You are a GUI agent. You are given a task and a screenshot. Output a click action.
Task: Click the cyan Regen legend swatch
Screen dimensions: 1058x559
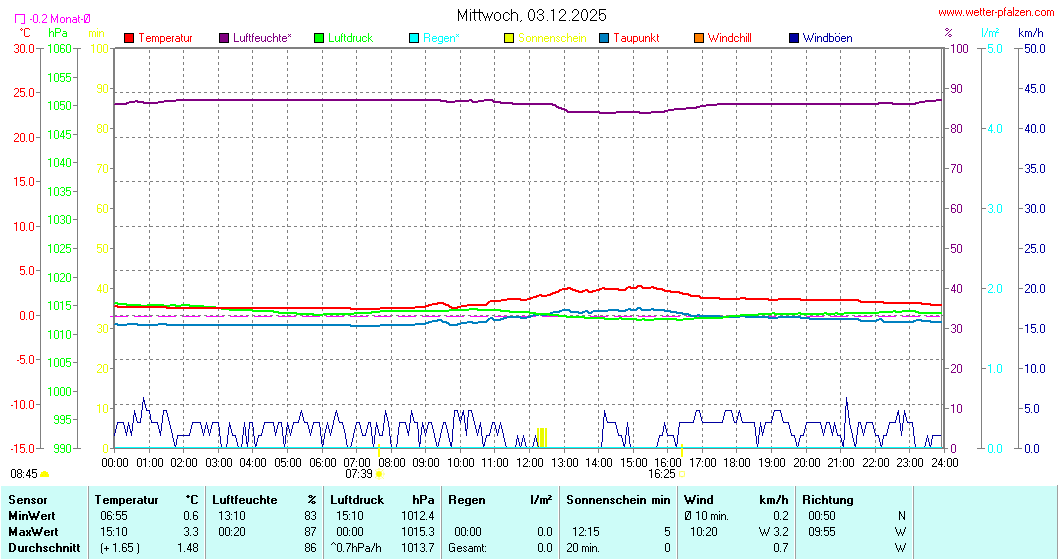click(415, 38)
